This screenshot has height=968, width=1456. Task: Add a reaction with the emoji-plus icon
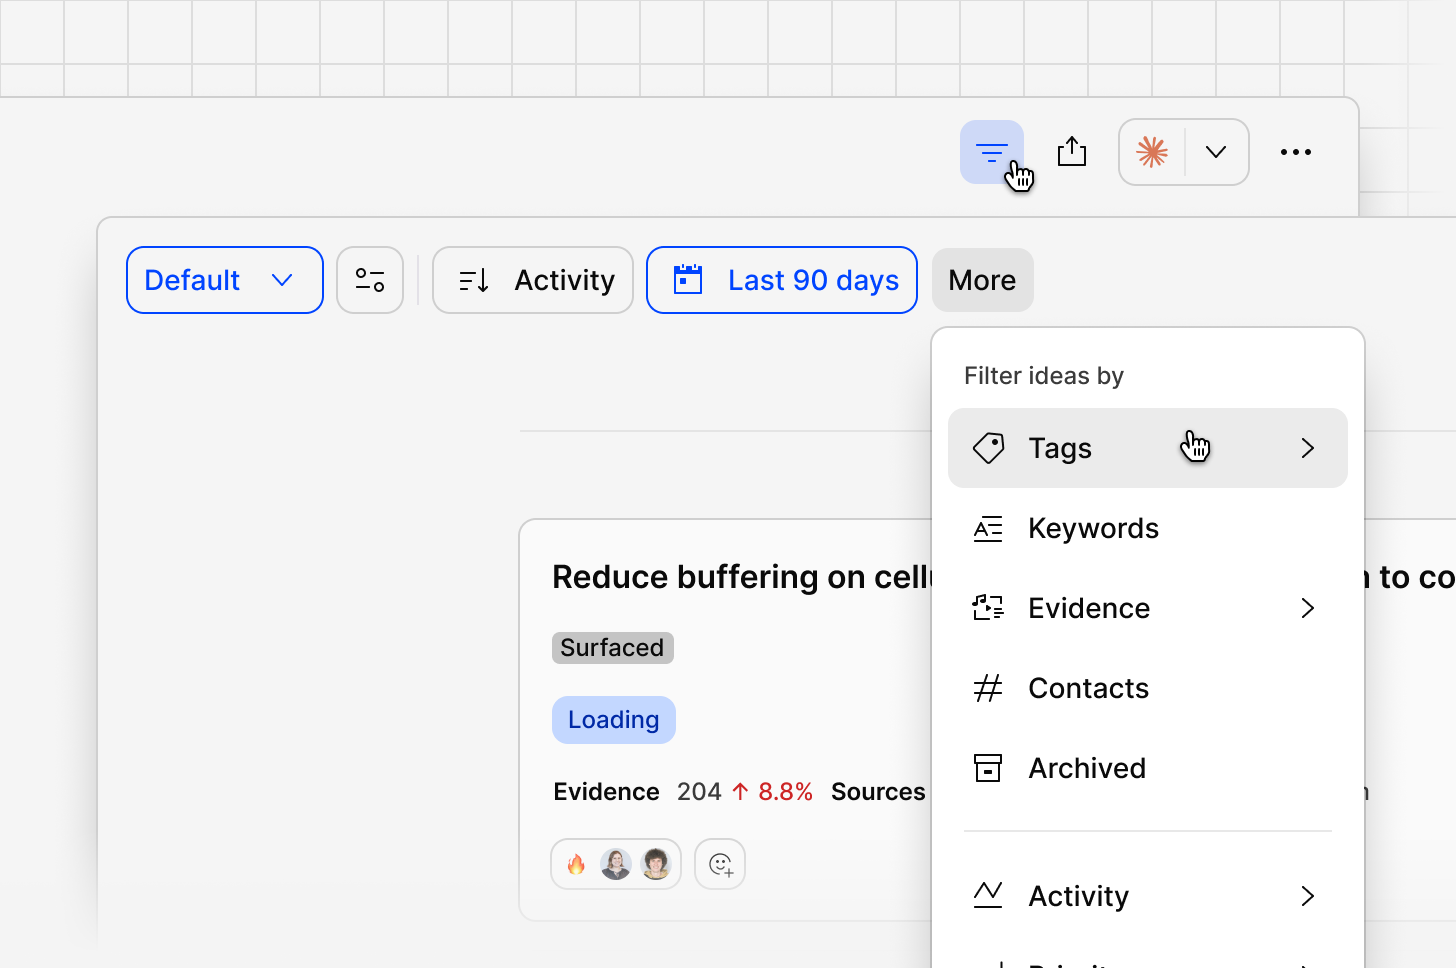(720, 864)
